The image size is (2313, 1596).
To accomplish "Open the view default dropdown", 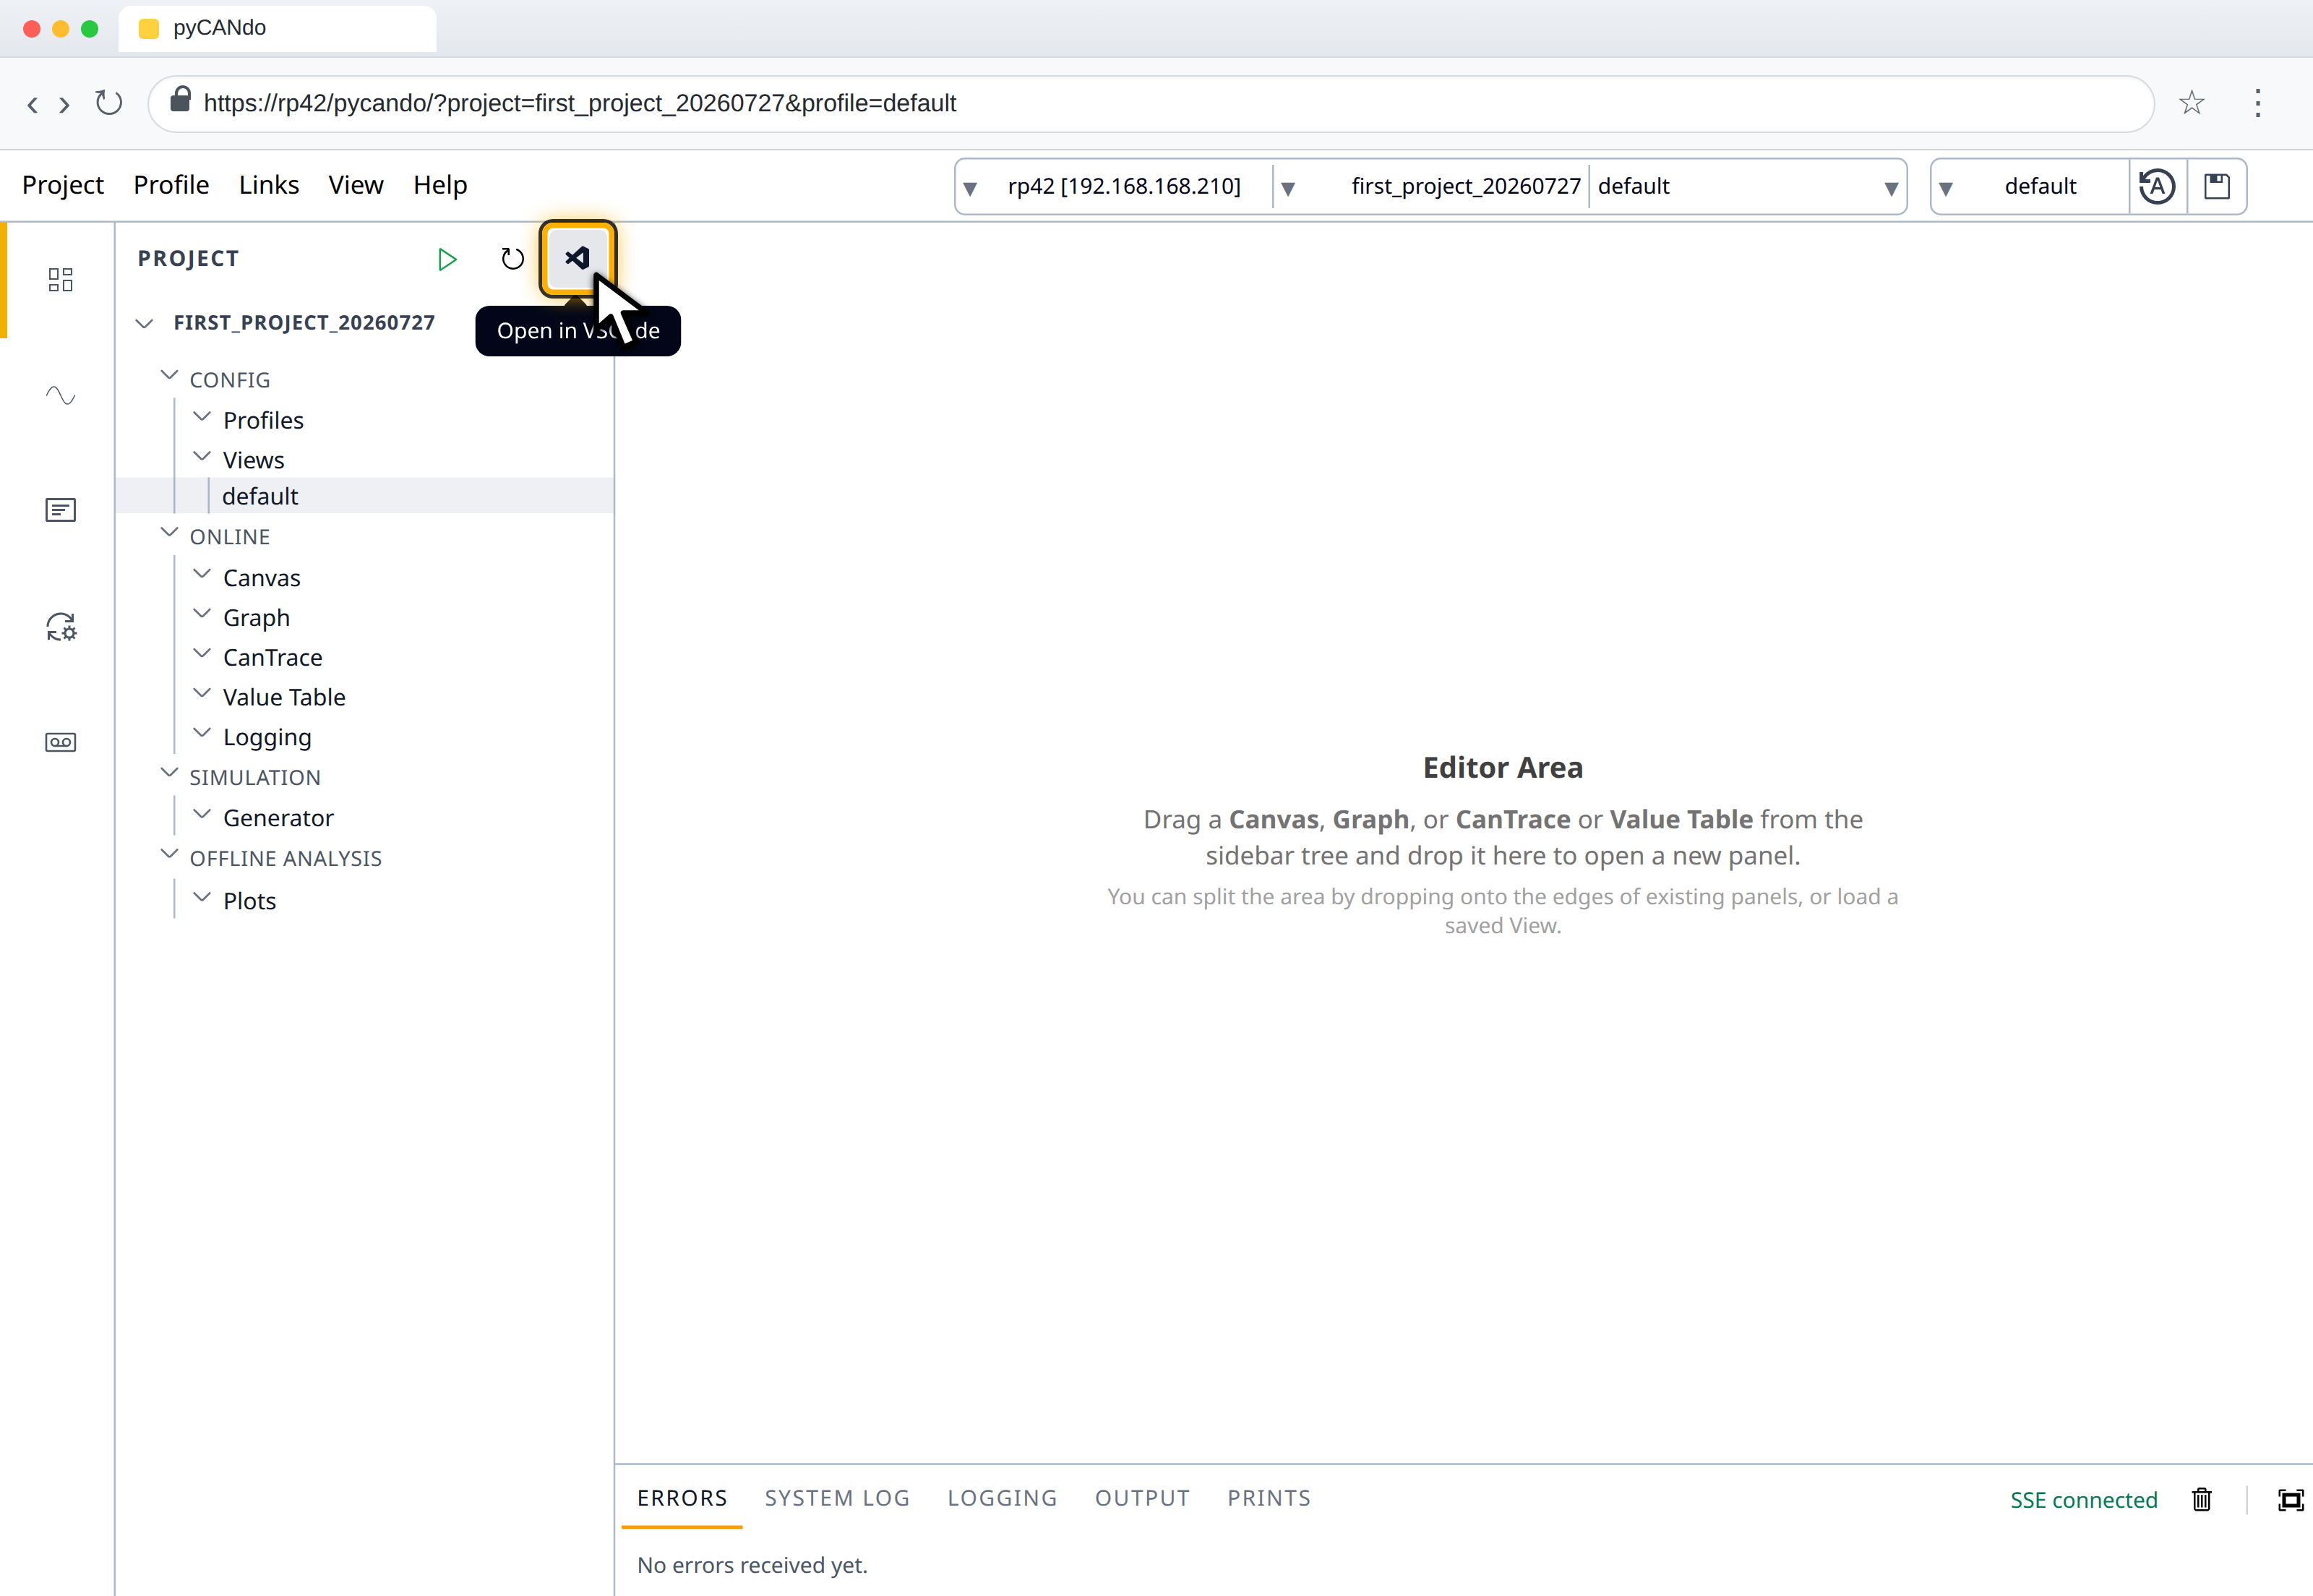I will click(x=2029, y=186).
